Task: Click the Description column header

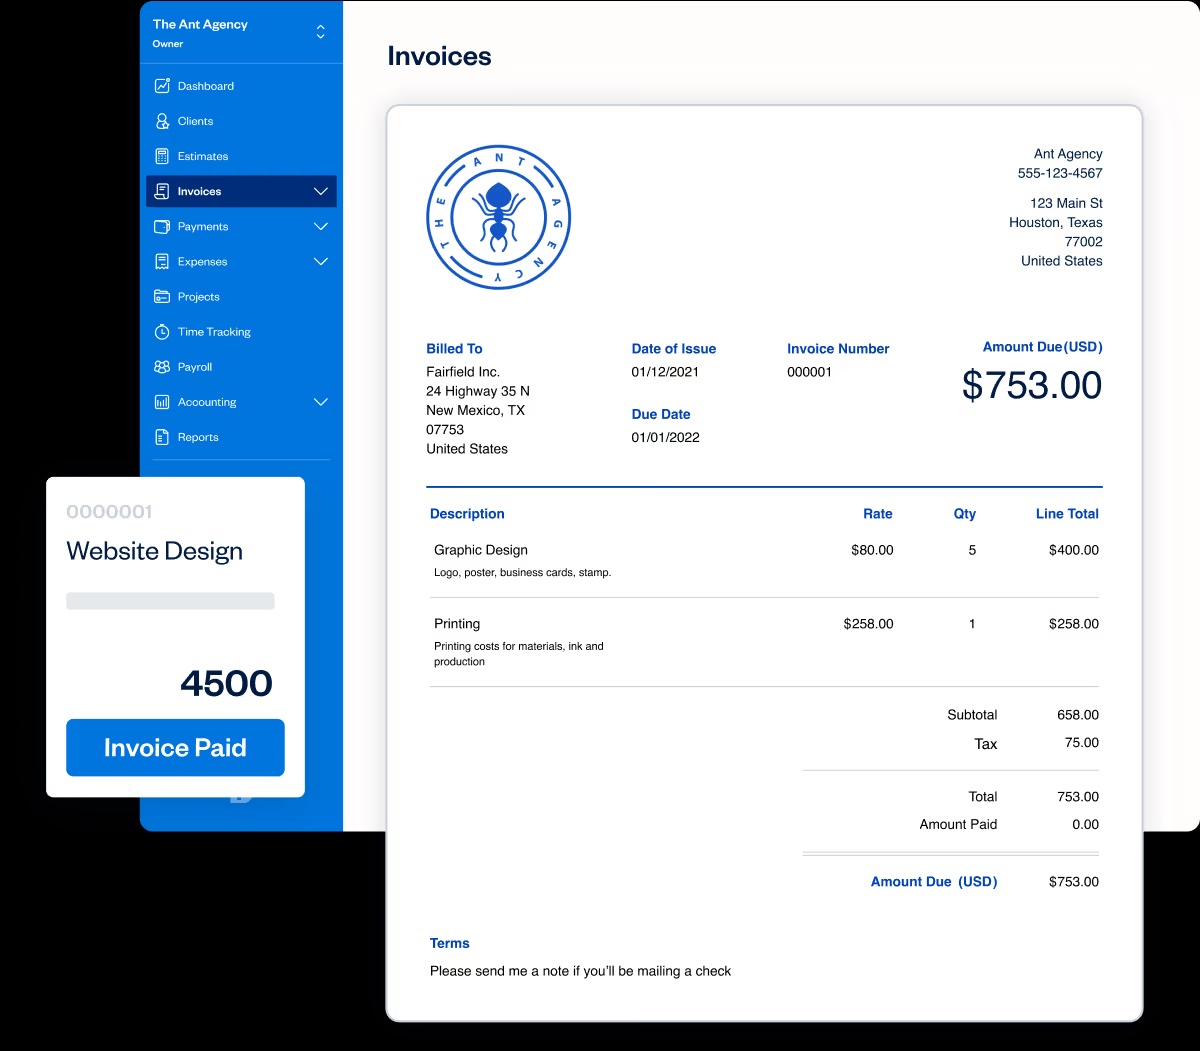Action: click(x=467, y=514)
